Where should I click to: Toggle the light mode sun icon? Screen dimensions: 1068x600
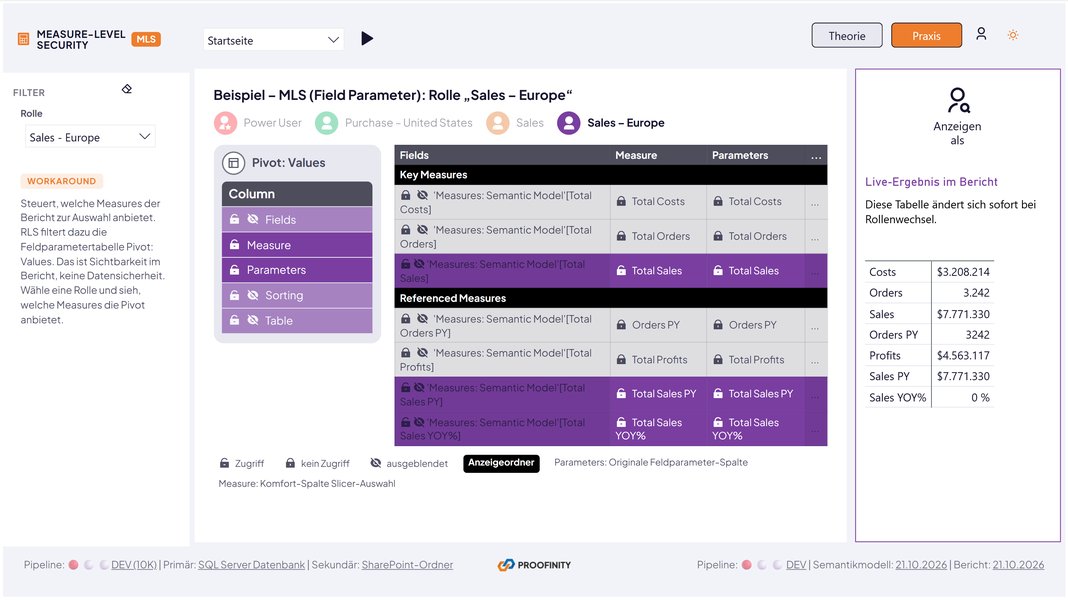click(x=1013, y=35)
